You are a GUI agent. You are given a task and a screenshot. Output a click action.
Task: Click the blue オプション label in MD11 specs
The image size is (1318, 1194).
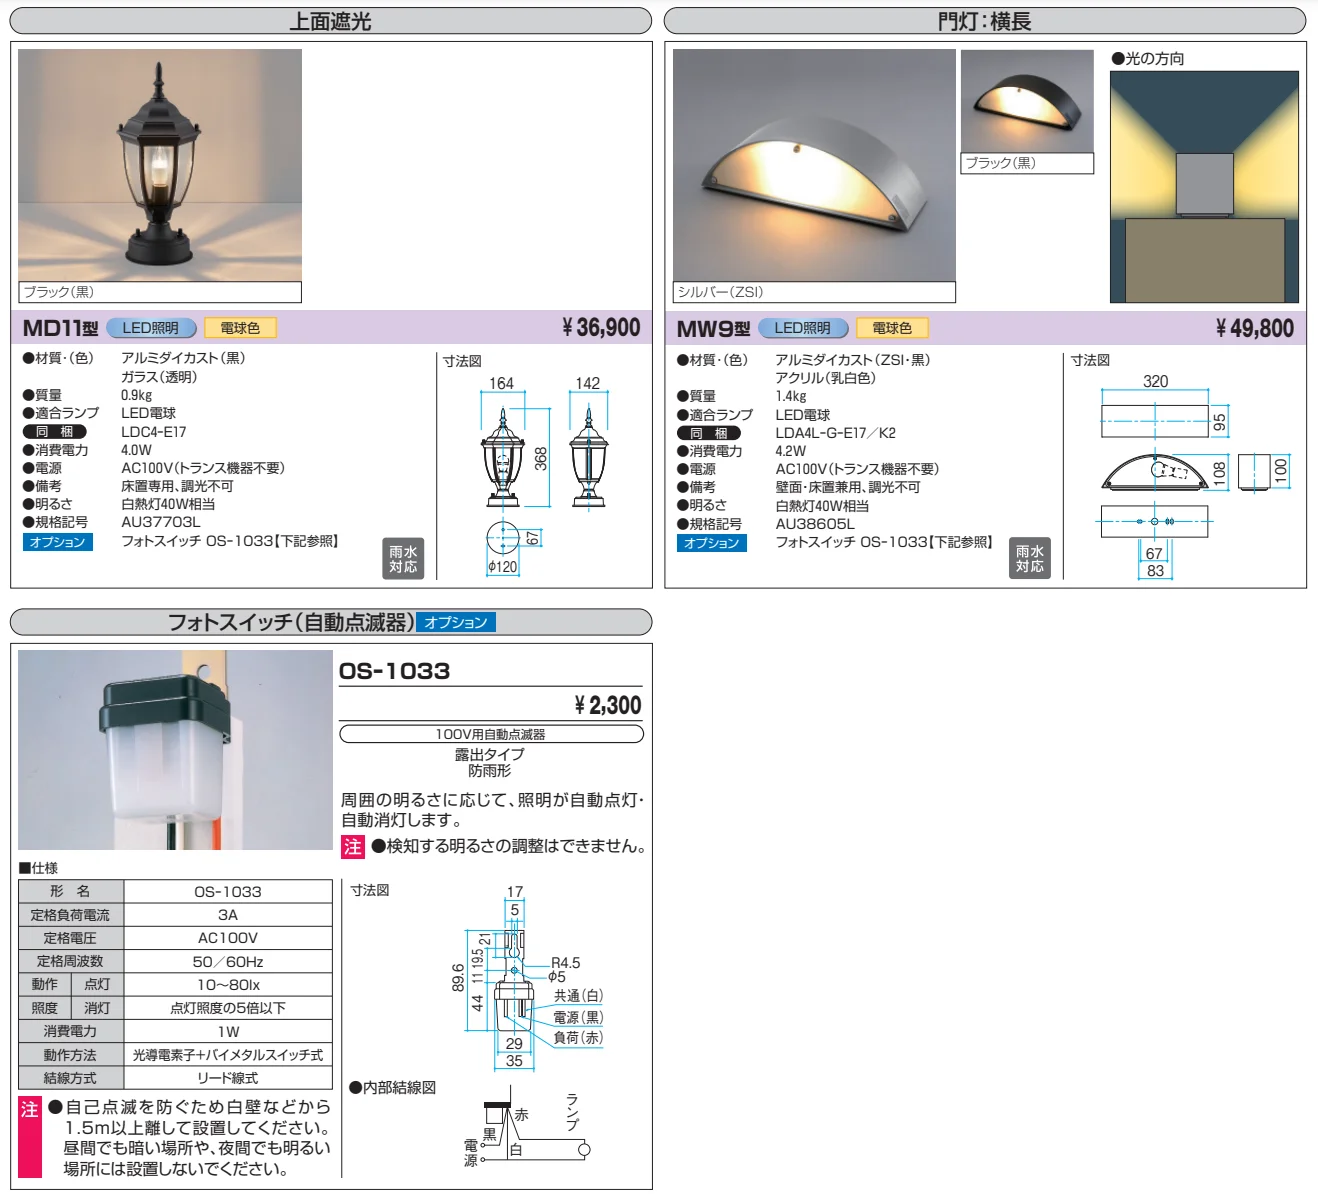tap(58, 542)
